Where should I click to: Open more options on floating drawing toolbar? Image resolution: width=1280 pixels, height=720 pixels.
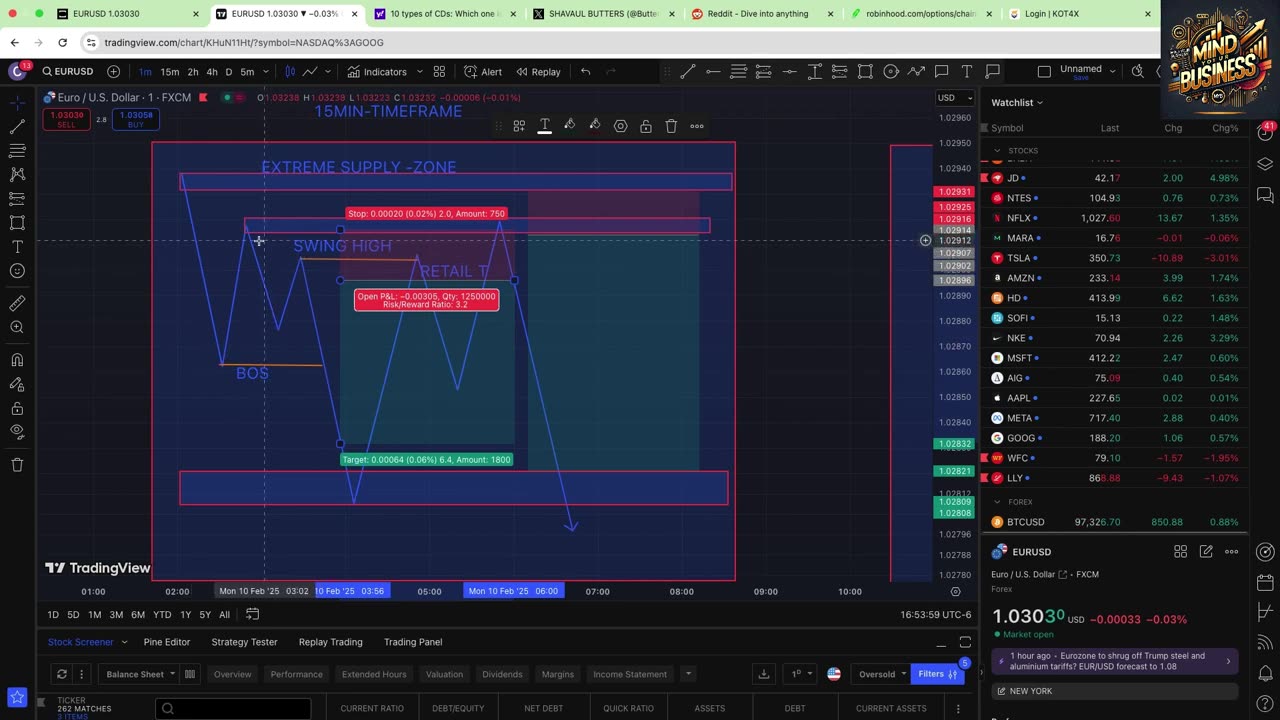pos(697,126)
